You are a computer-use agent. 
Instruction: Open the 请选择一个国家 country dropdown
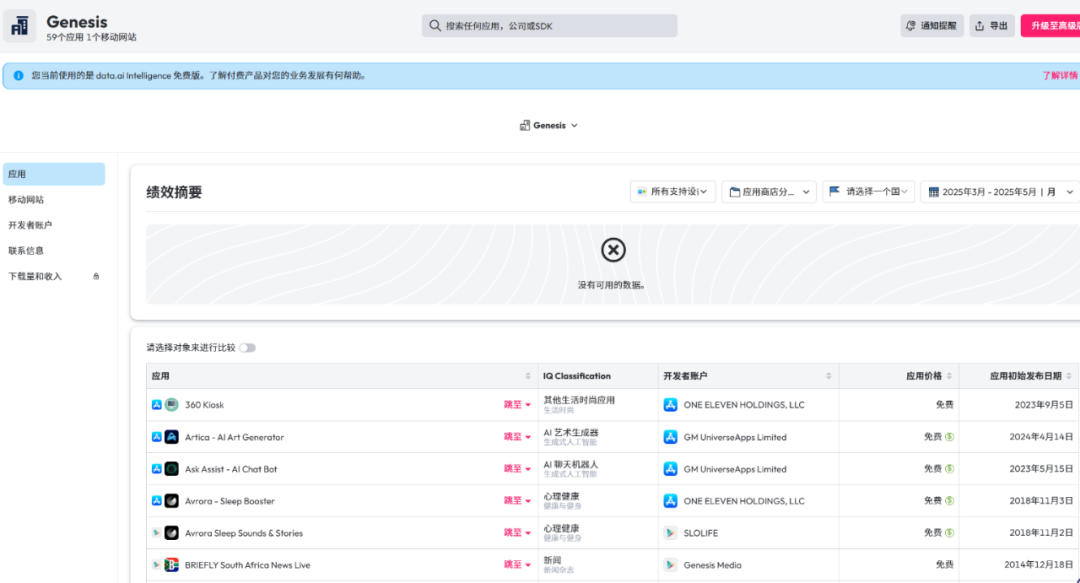pyautogui.click(x=869, y=192)
